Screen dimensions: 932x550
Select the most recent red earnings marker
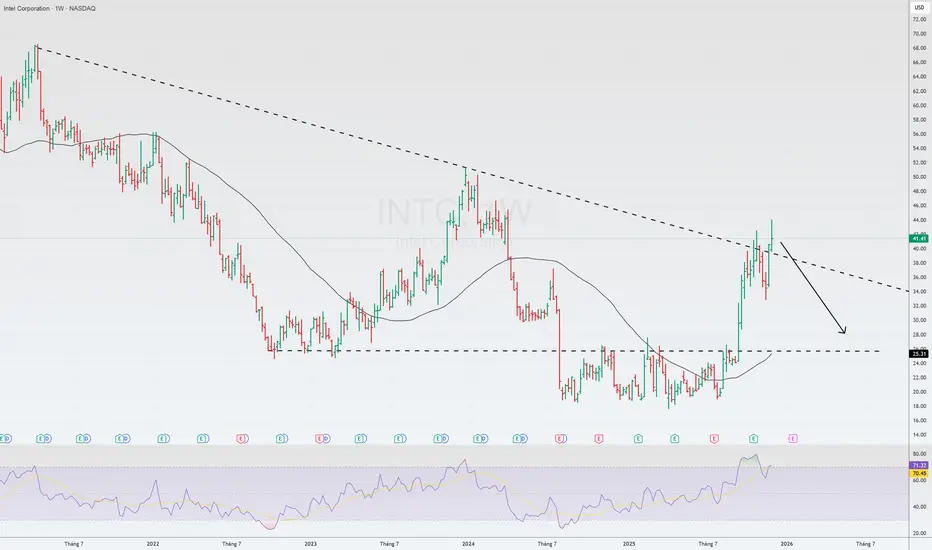tap(714, 439)
